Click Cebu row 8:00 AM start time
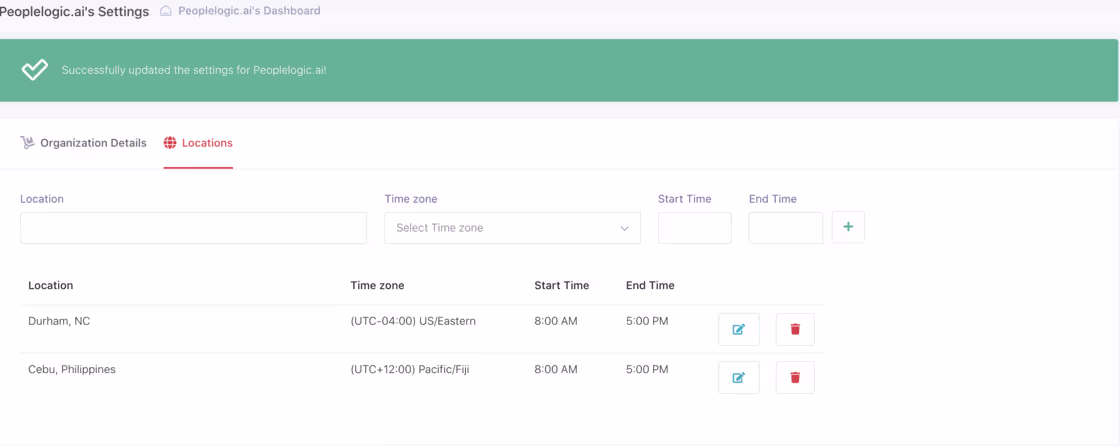The height and width of the screenshot is (446, 1120). (556, 370)
